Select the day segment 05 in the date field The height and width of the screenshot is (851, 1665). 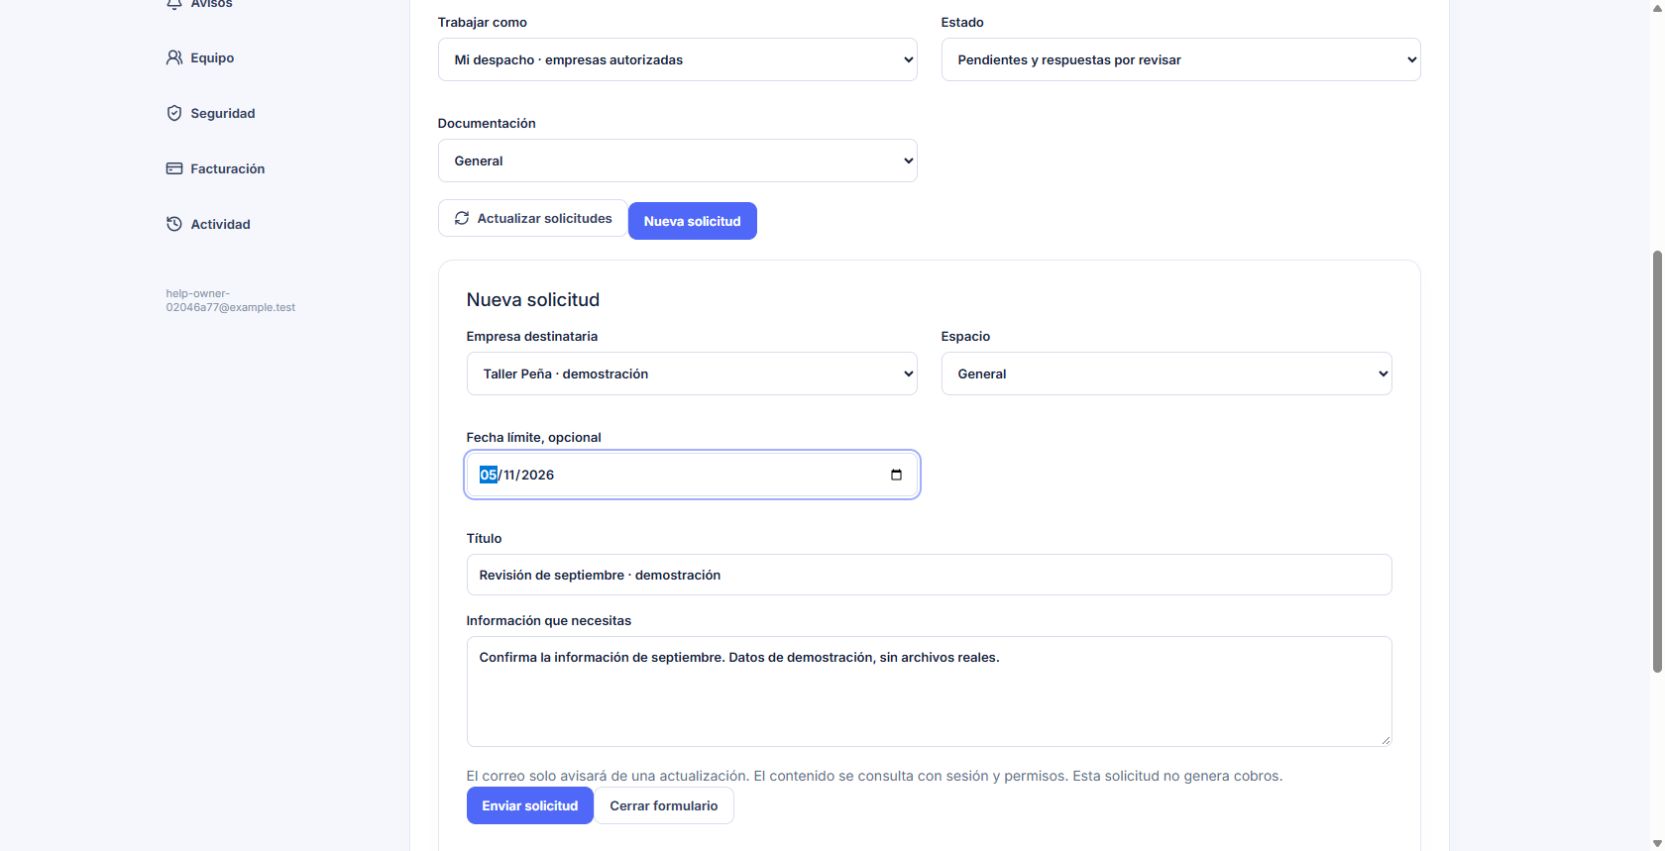(x=488, y=475)
